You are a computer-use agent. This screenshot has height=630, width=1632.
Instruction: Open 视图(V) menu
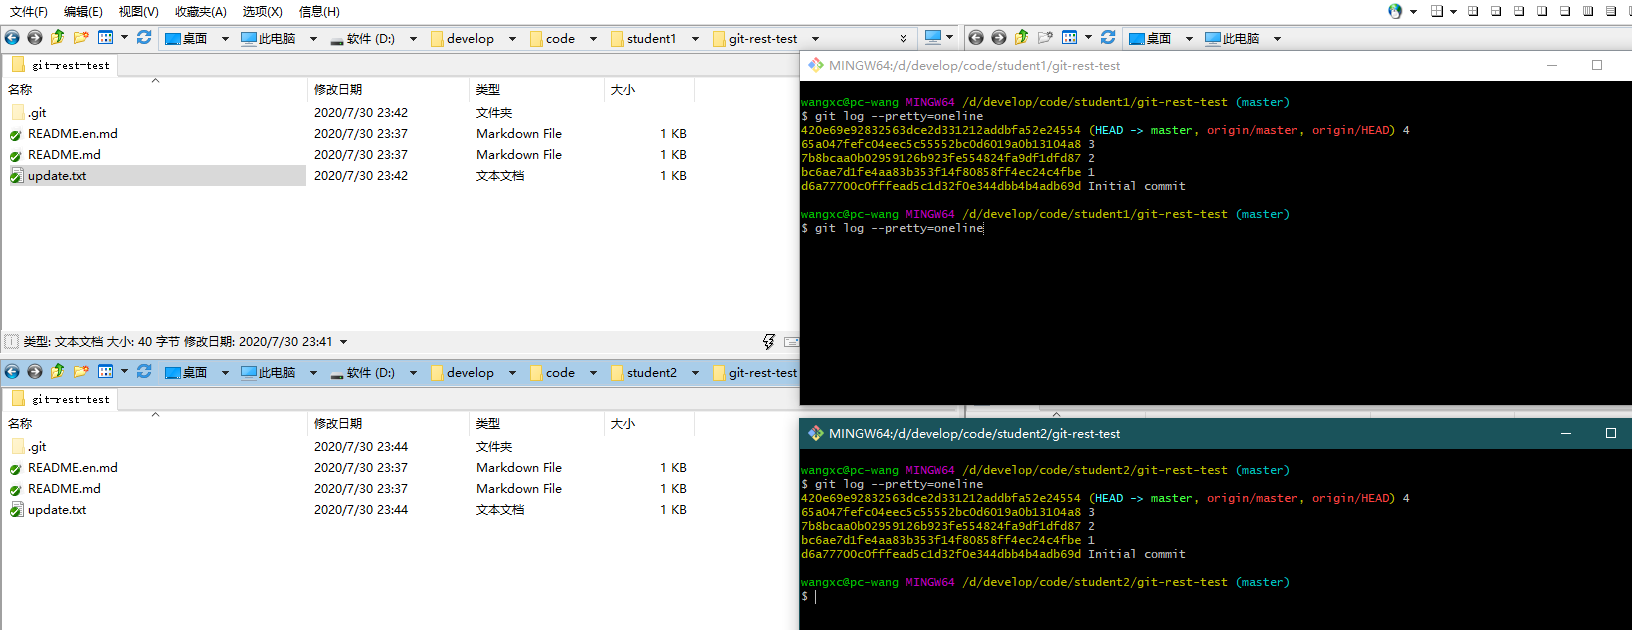[138, 12]
